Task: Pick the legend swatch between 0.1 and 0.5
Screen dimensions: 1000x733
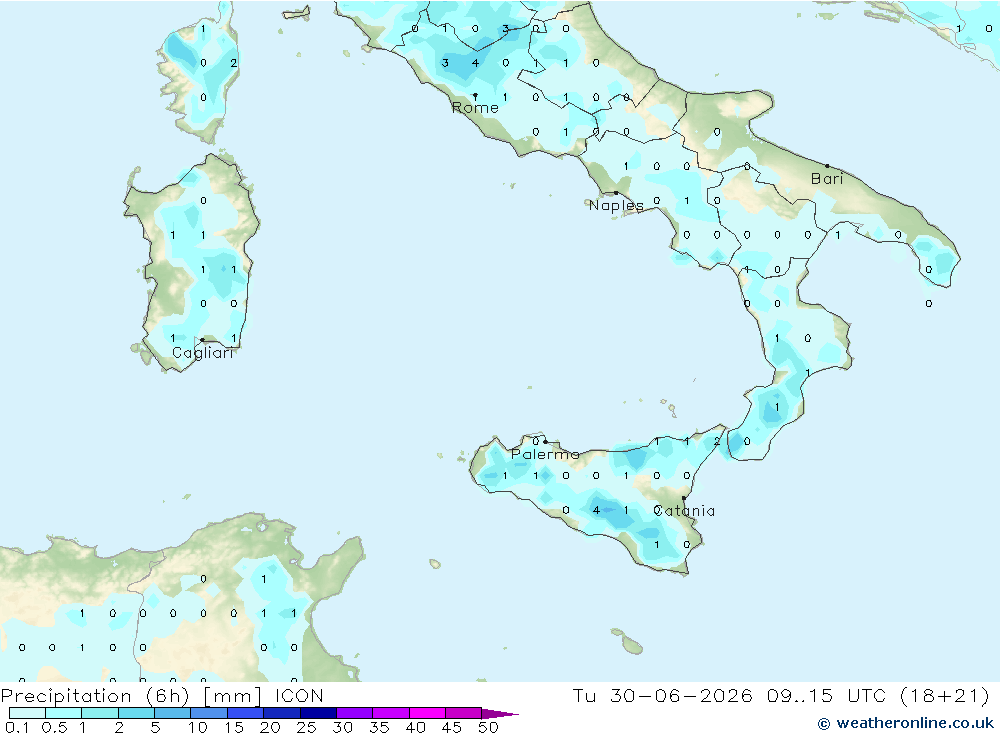Action: 27,713
